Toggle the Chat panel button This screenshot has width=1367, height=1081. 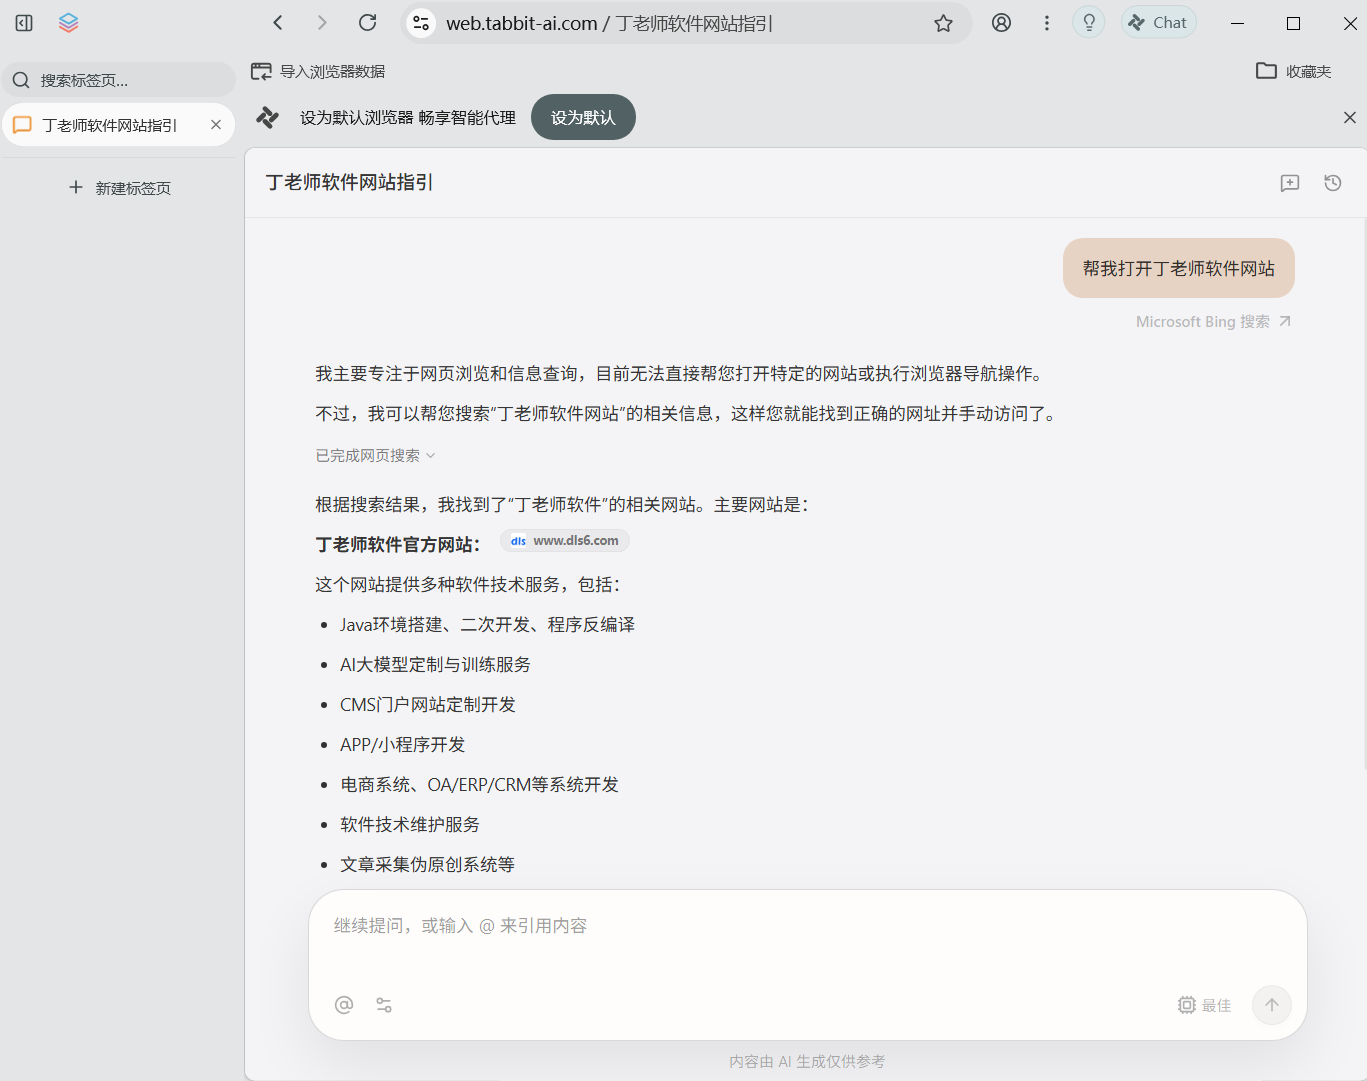pyautogui.click(x=1158, y=23)
